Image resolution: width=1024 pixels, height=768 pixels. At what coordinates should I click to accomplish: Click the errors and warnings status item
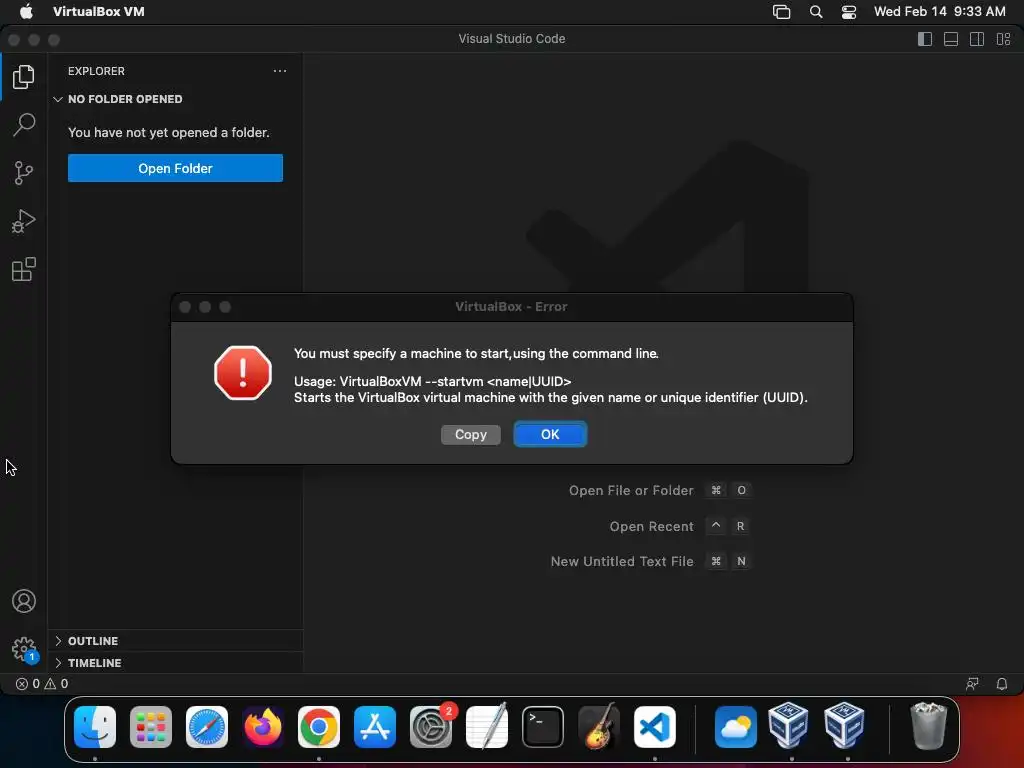42,684
